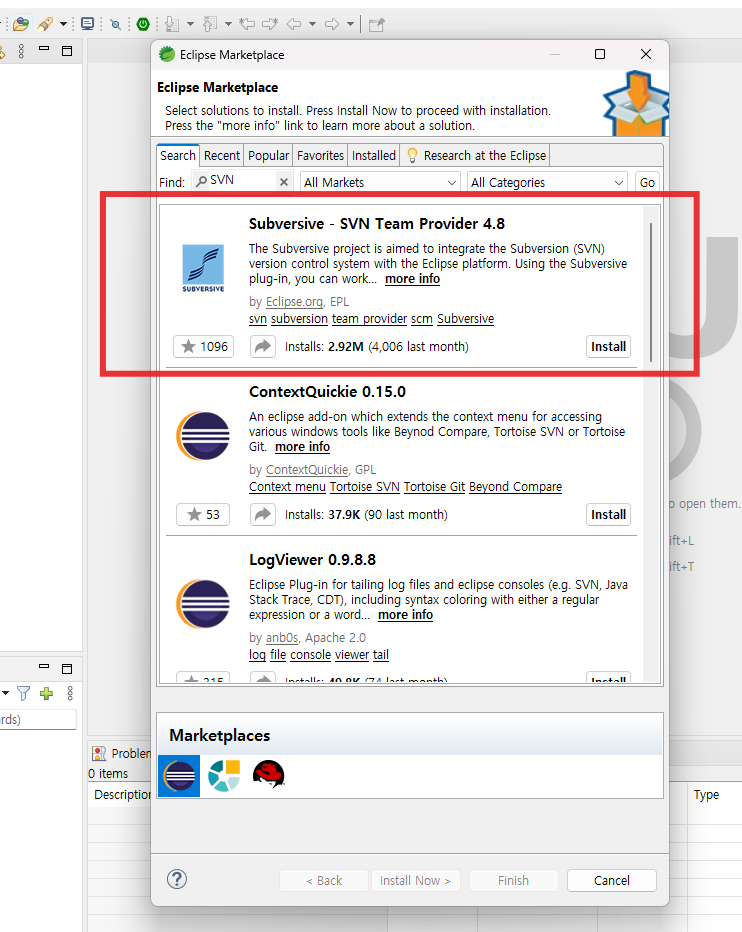Click the Subversive logo thumbnail
This screenshot has width=742, height=932.
203,268
